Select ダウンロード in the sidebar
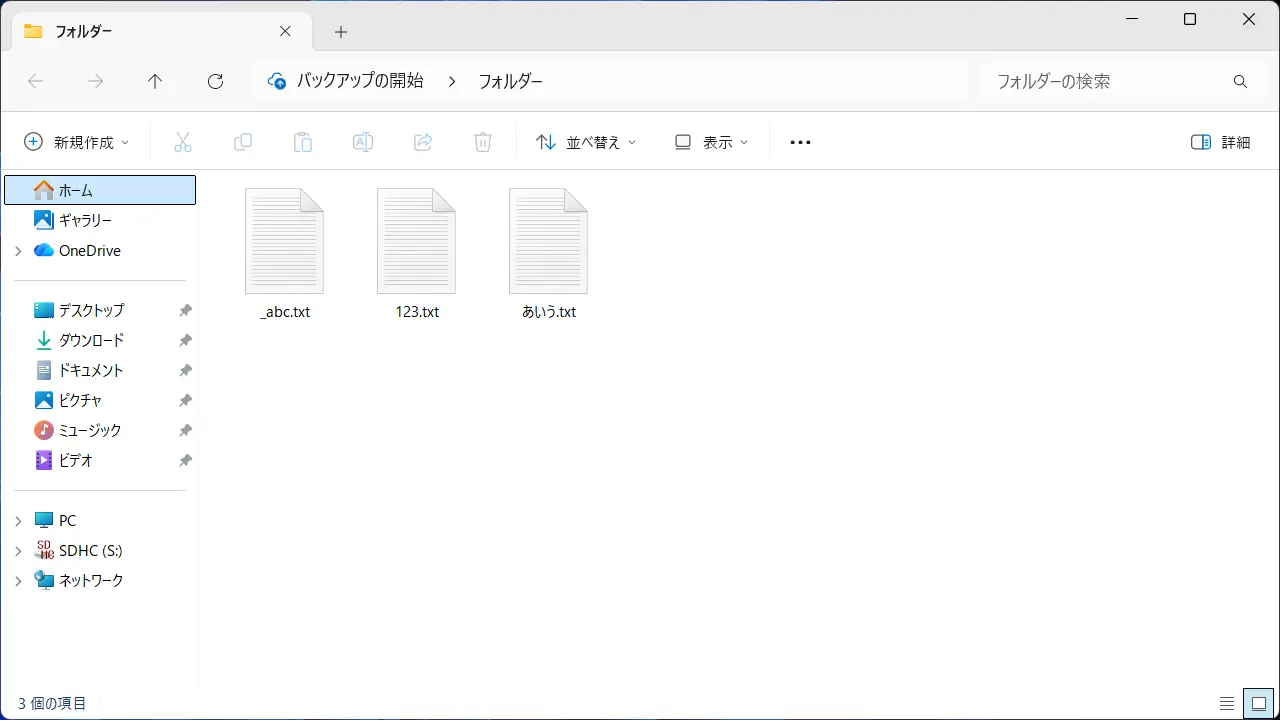The height and width of the screenshot is (720, 1280). 91,340
